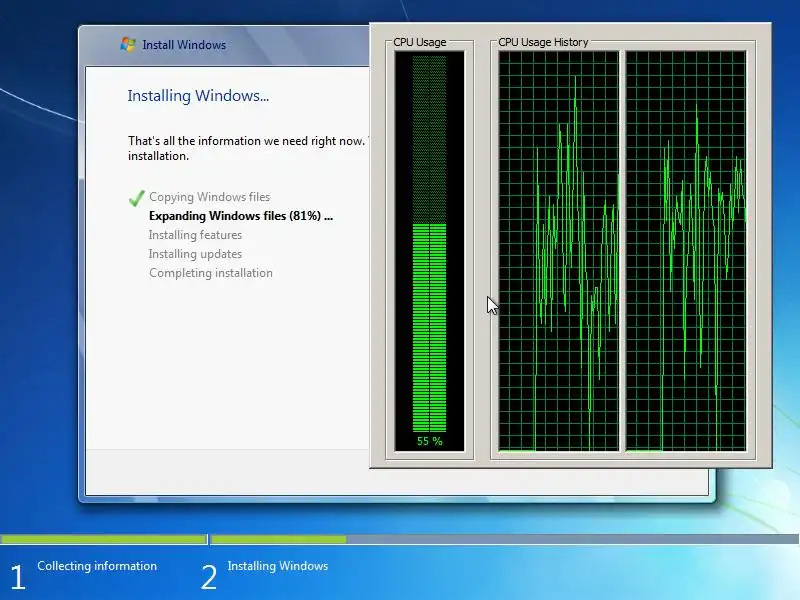Click the CPU Usage bar meter
This screenshot has height=600, width=800.
point(430,252)
